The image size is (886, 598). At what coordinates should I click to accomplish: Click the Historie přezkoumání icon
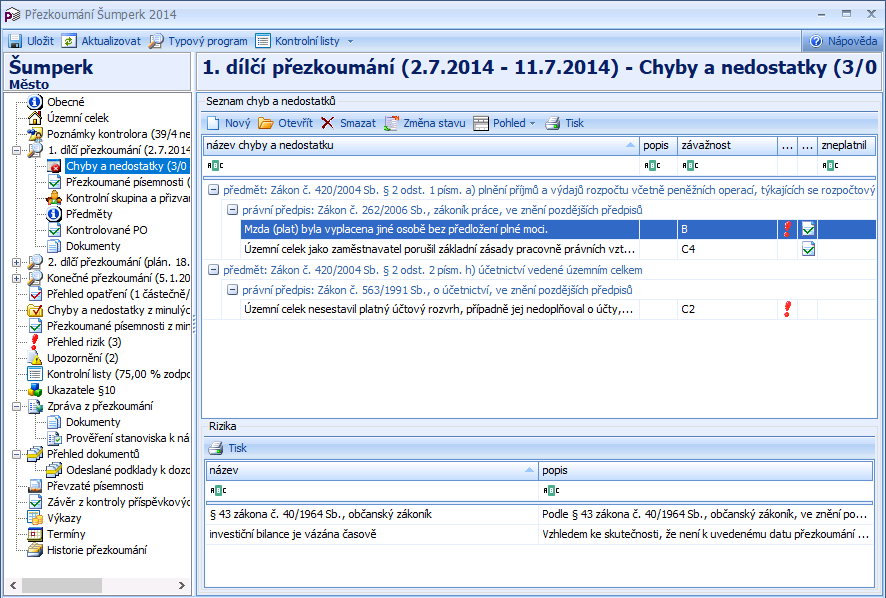pos(35,550)
